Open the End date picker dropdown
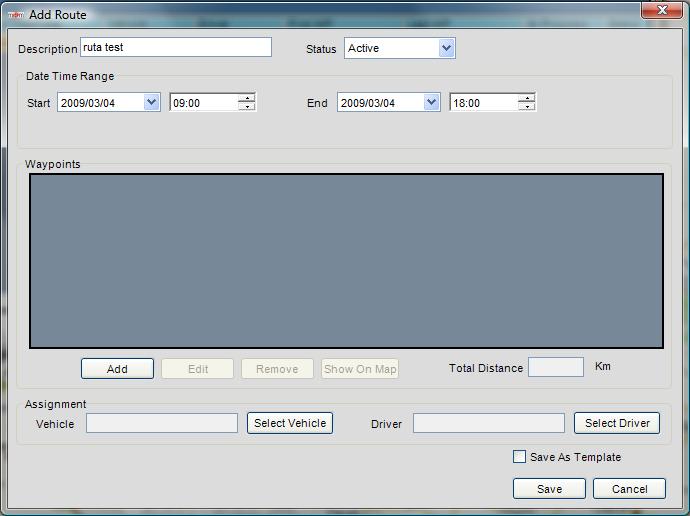The height and width of the screenshot is (516, 690). (431, 102)
